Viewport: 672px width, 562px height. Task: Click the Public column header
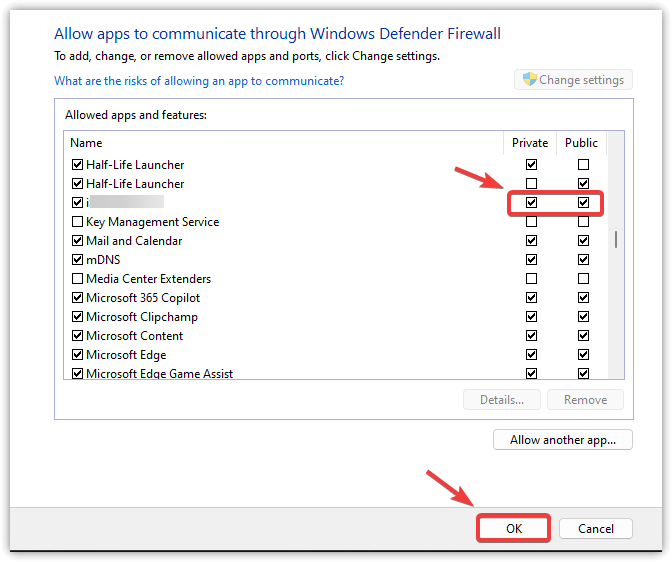581,143
